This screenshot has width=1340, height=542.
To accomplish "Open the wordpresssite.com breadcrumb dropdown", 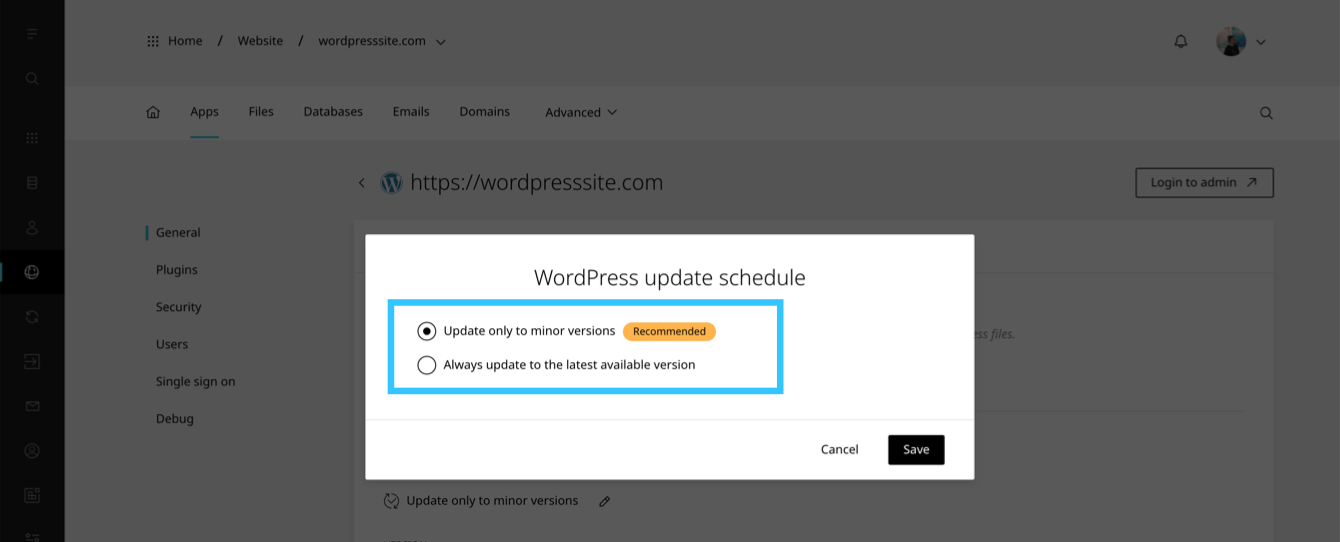I will pyautogui.click(x=441, y=42).
